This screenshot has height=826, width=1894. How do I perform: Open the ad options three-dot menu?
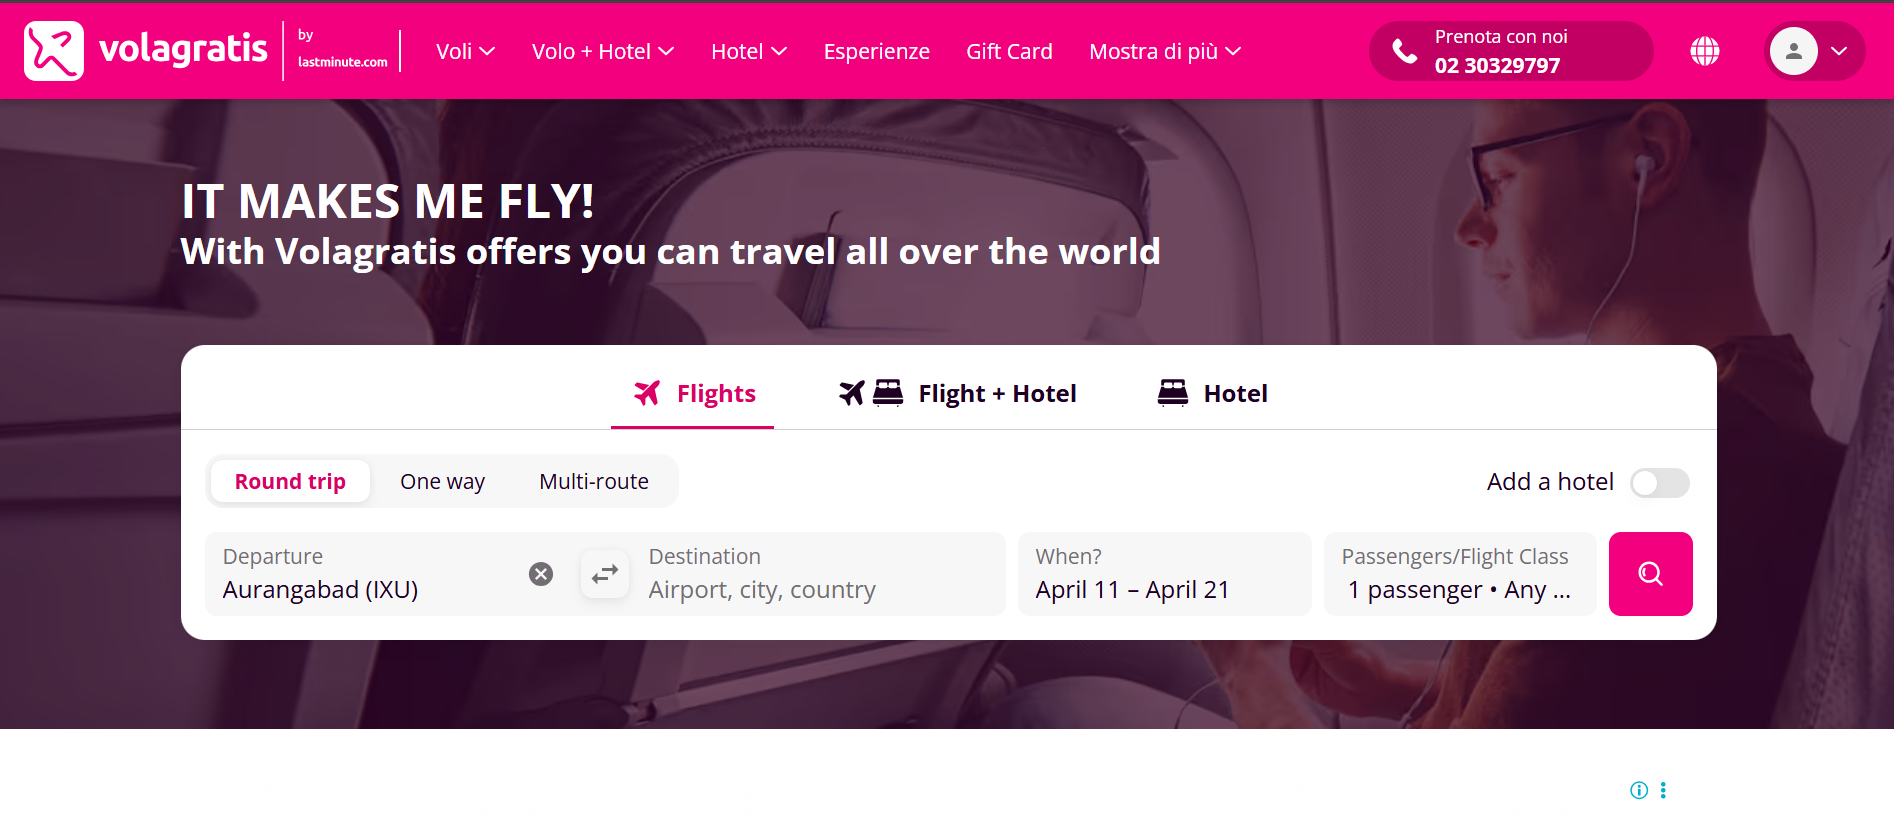click(x=1663, y=790)
